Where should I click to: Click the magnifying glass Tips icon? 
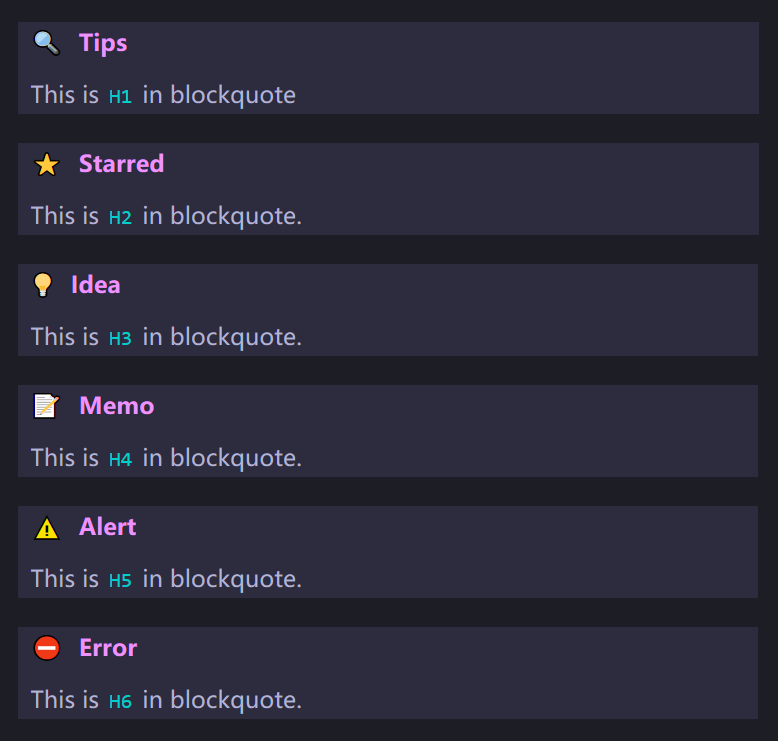click(x=47, y=43)
